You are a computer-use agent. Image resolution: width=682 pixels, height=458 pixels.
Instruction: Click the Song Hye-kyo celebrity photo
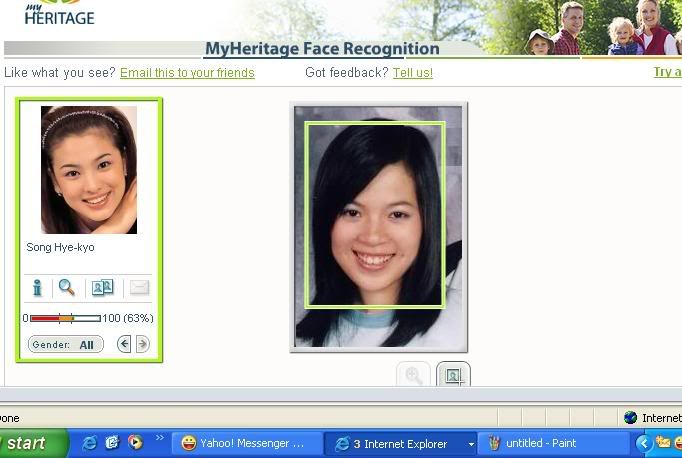click(89, 170)
